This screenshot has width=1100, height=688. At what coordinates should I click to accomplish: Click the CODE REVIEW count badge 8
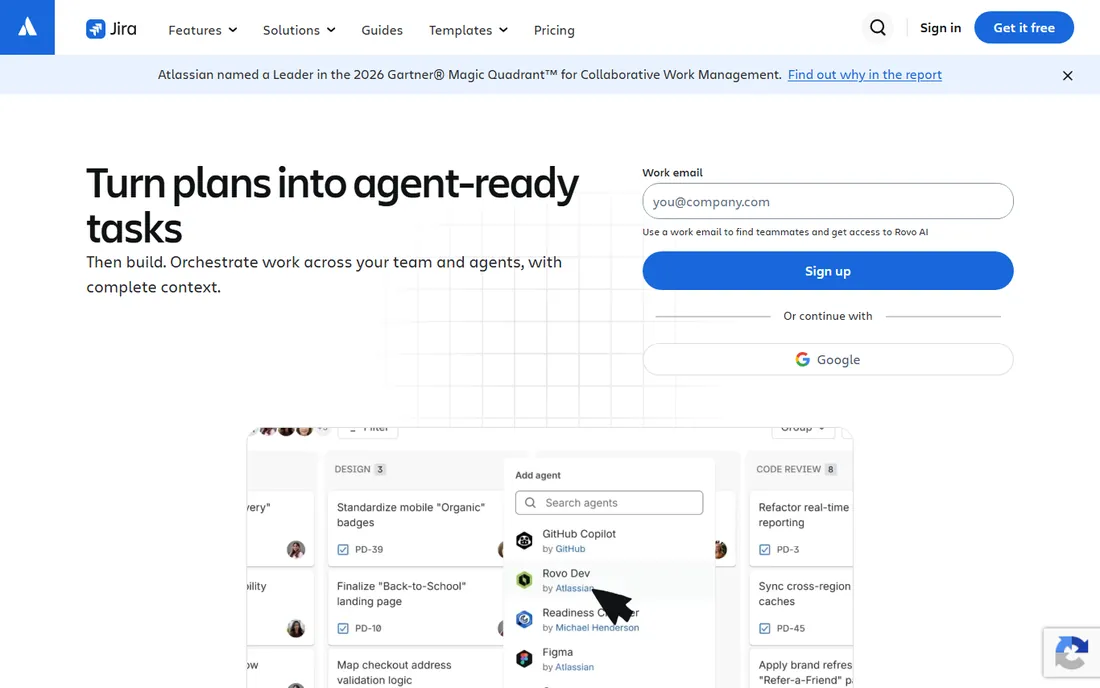click(x=831, y=469)
